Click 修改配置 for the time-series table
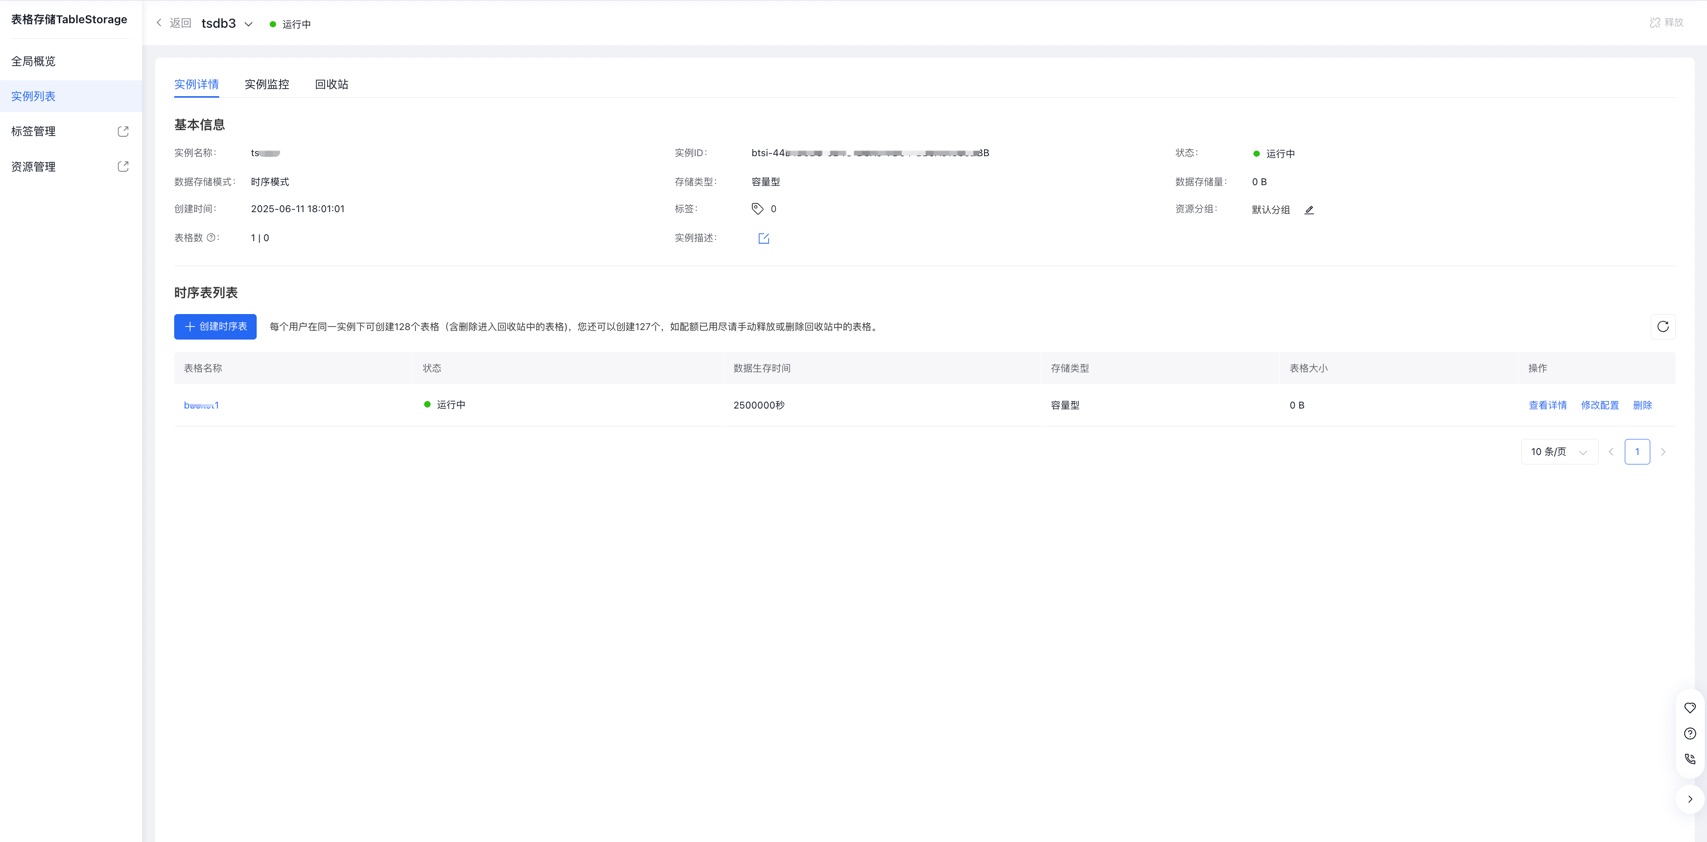The width and height of the screenshot is (1707, 842). pos(1599,405)
